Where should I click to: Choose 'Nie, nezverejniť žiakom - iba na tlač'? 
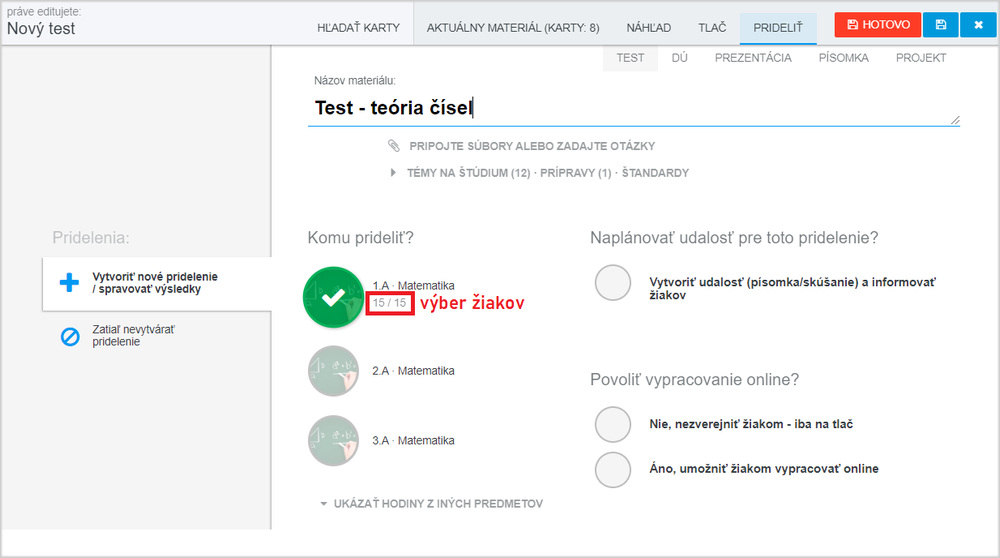click(x=613, y=424)
